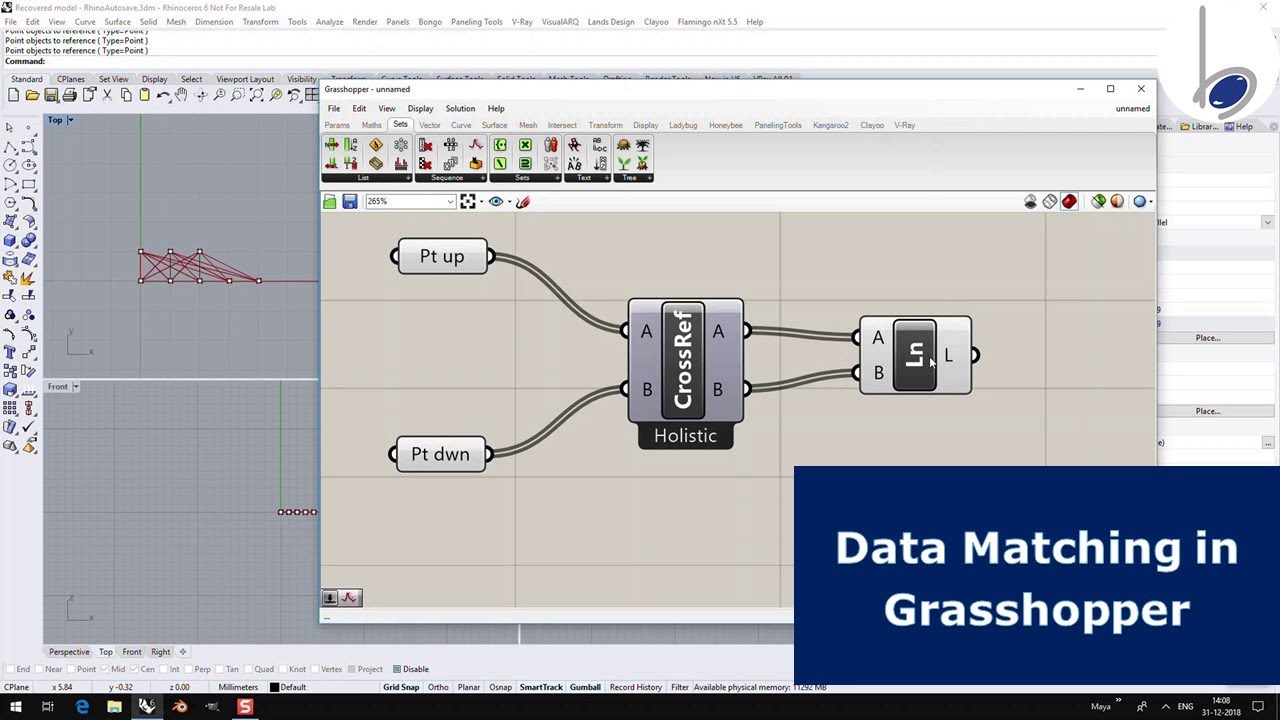
Task: Toggle SmartTrack in the status bar
Action: click(541, 687)
